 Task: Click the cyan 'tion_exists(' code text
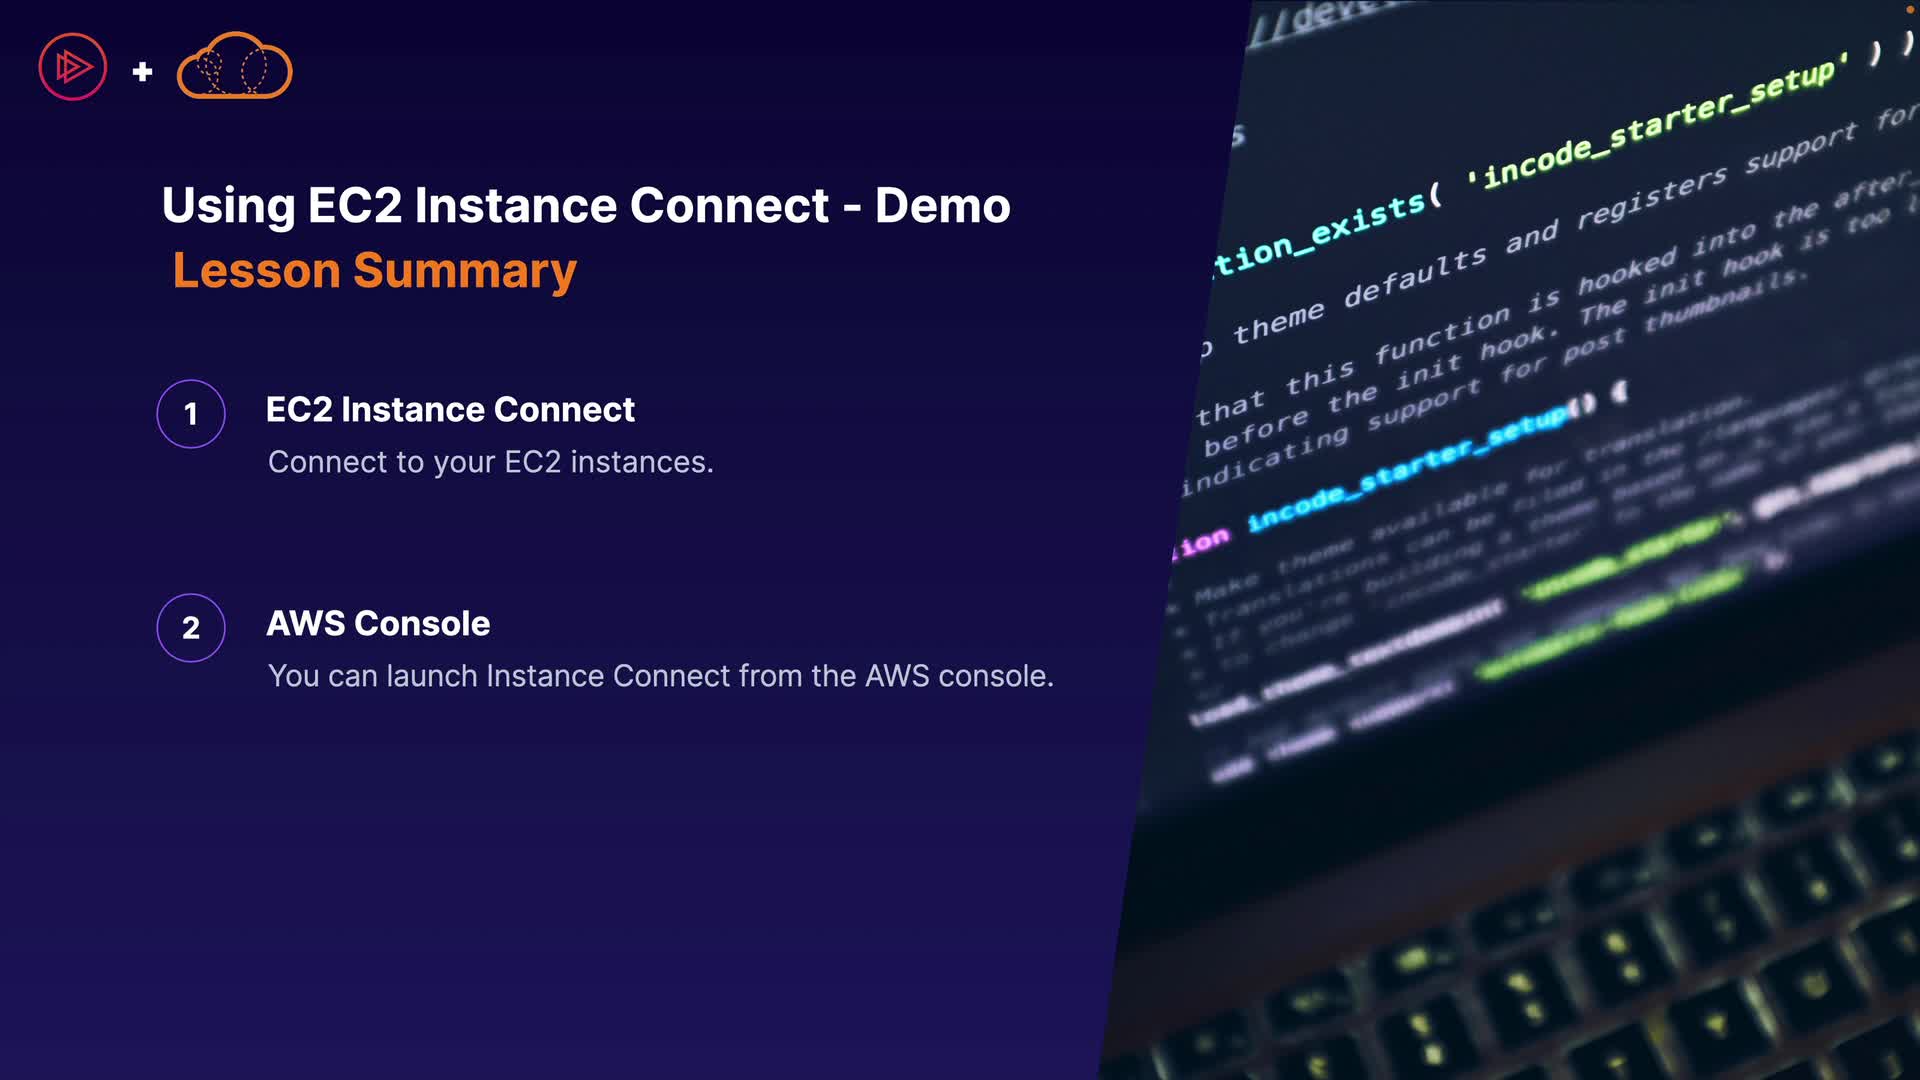point(1325,233)
